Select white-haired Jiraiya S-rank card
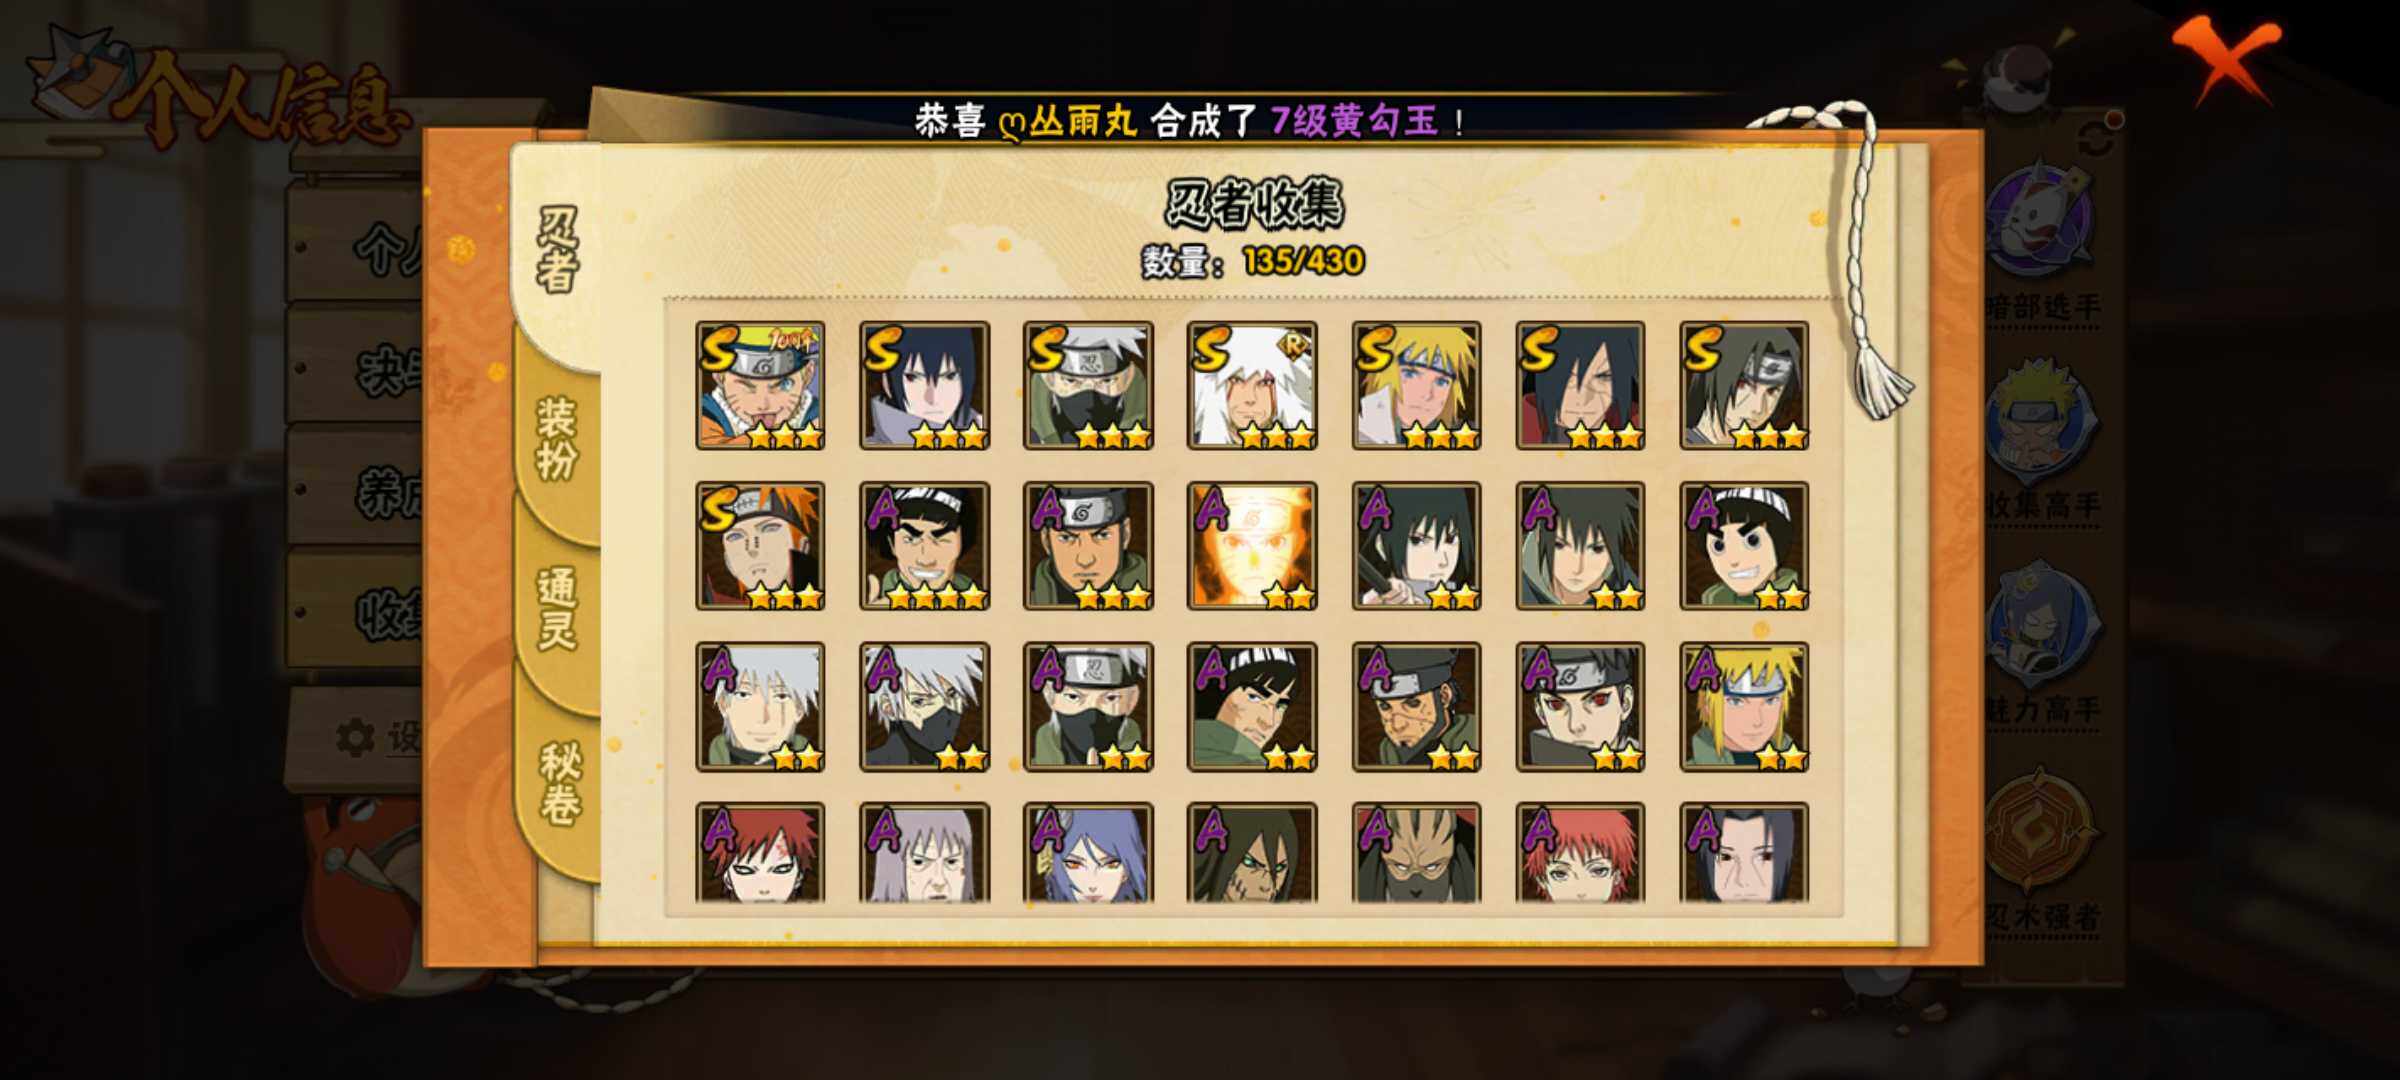 (x=1252, y=385)
